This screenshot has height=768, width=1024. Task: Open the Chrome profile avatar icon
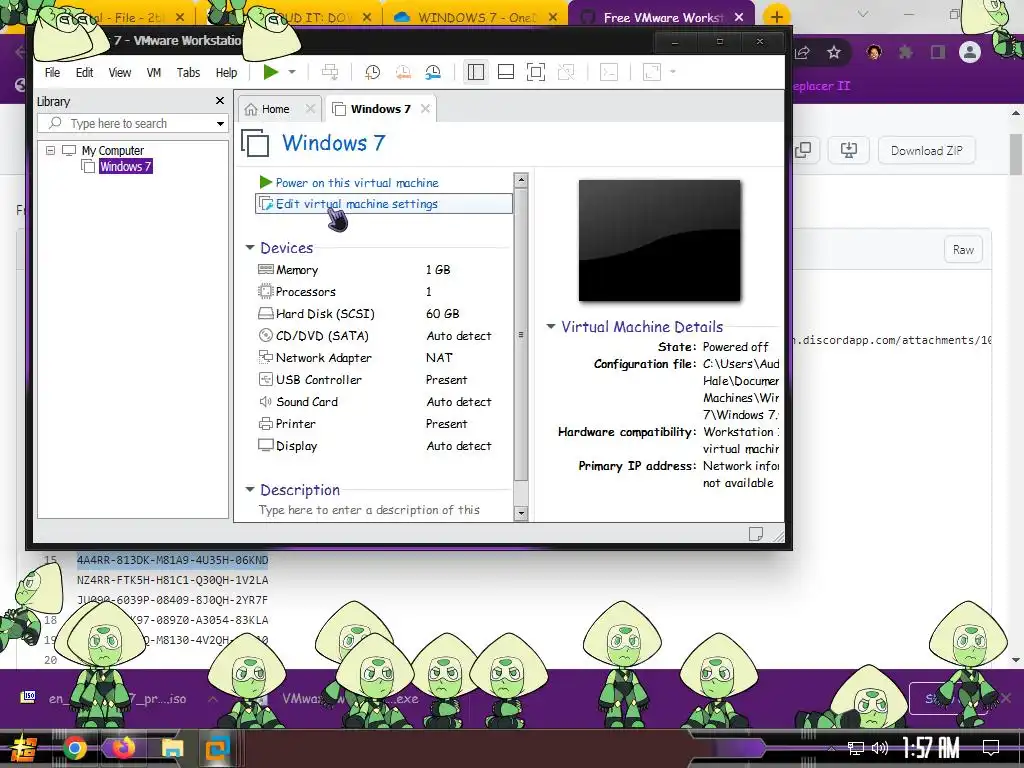[970, 52]
